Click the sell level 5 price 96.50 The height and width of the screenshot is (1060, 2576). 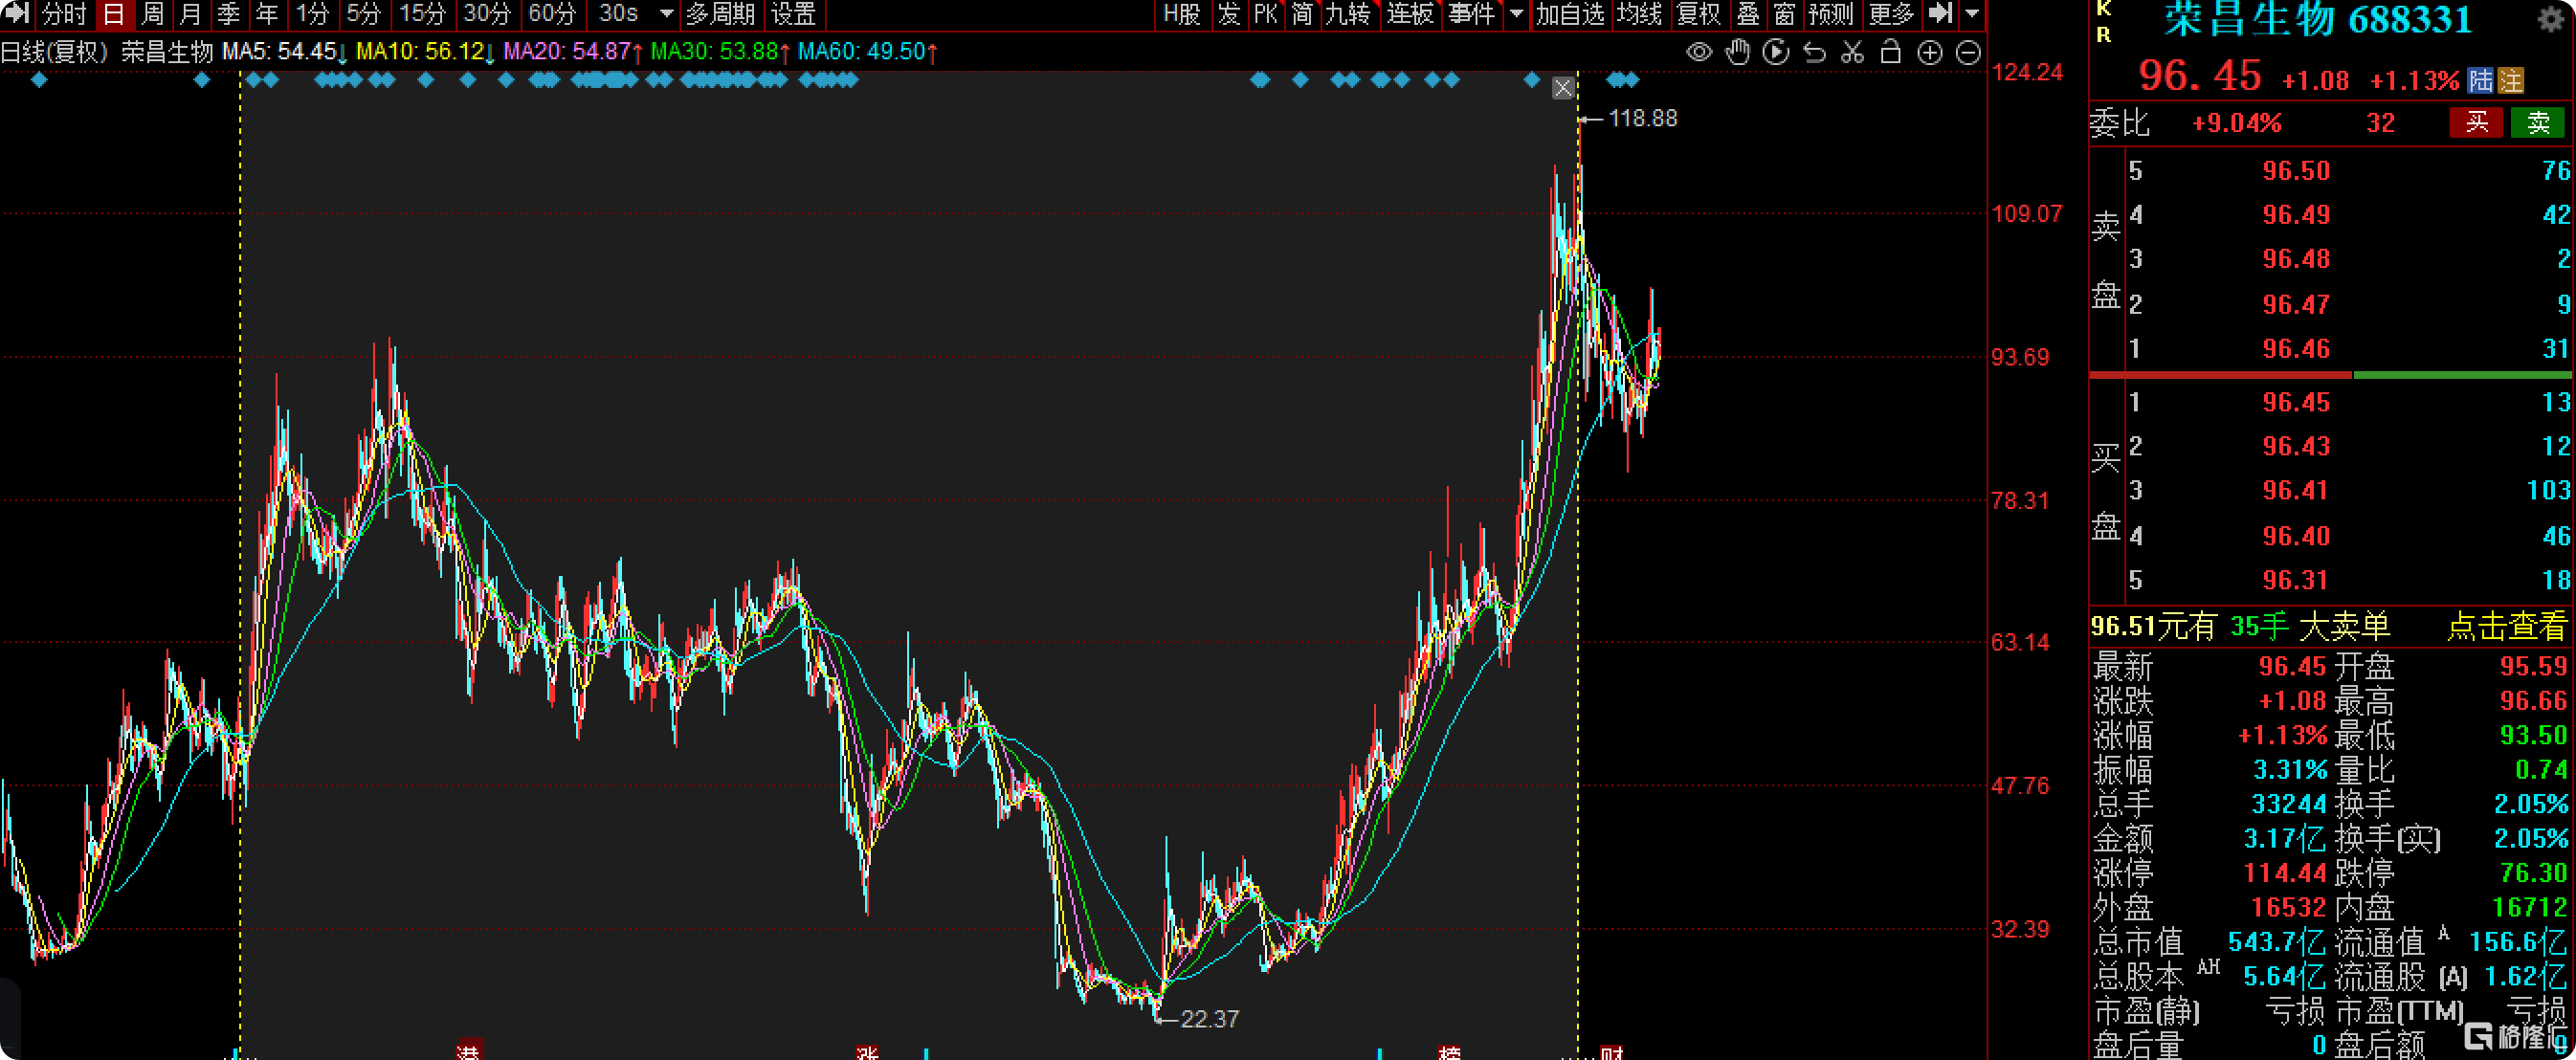(2296, 171)
